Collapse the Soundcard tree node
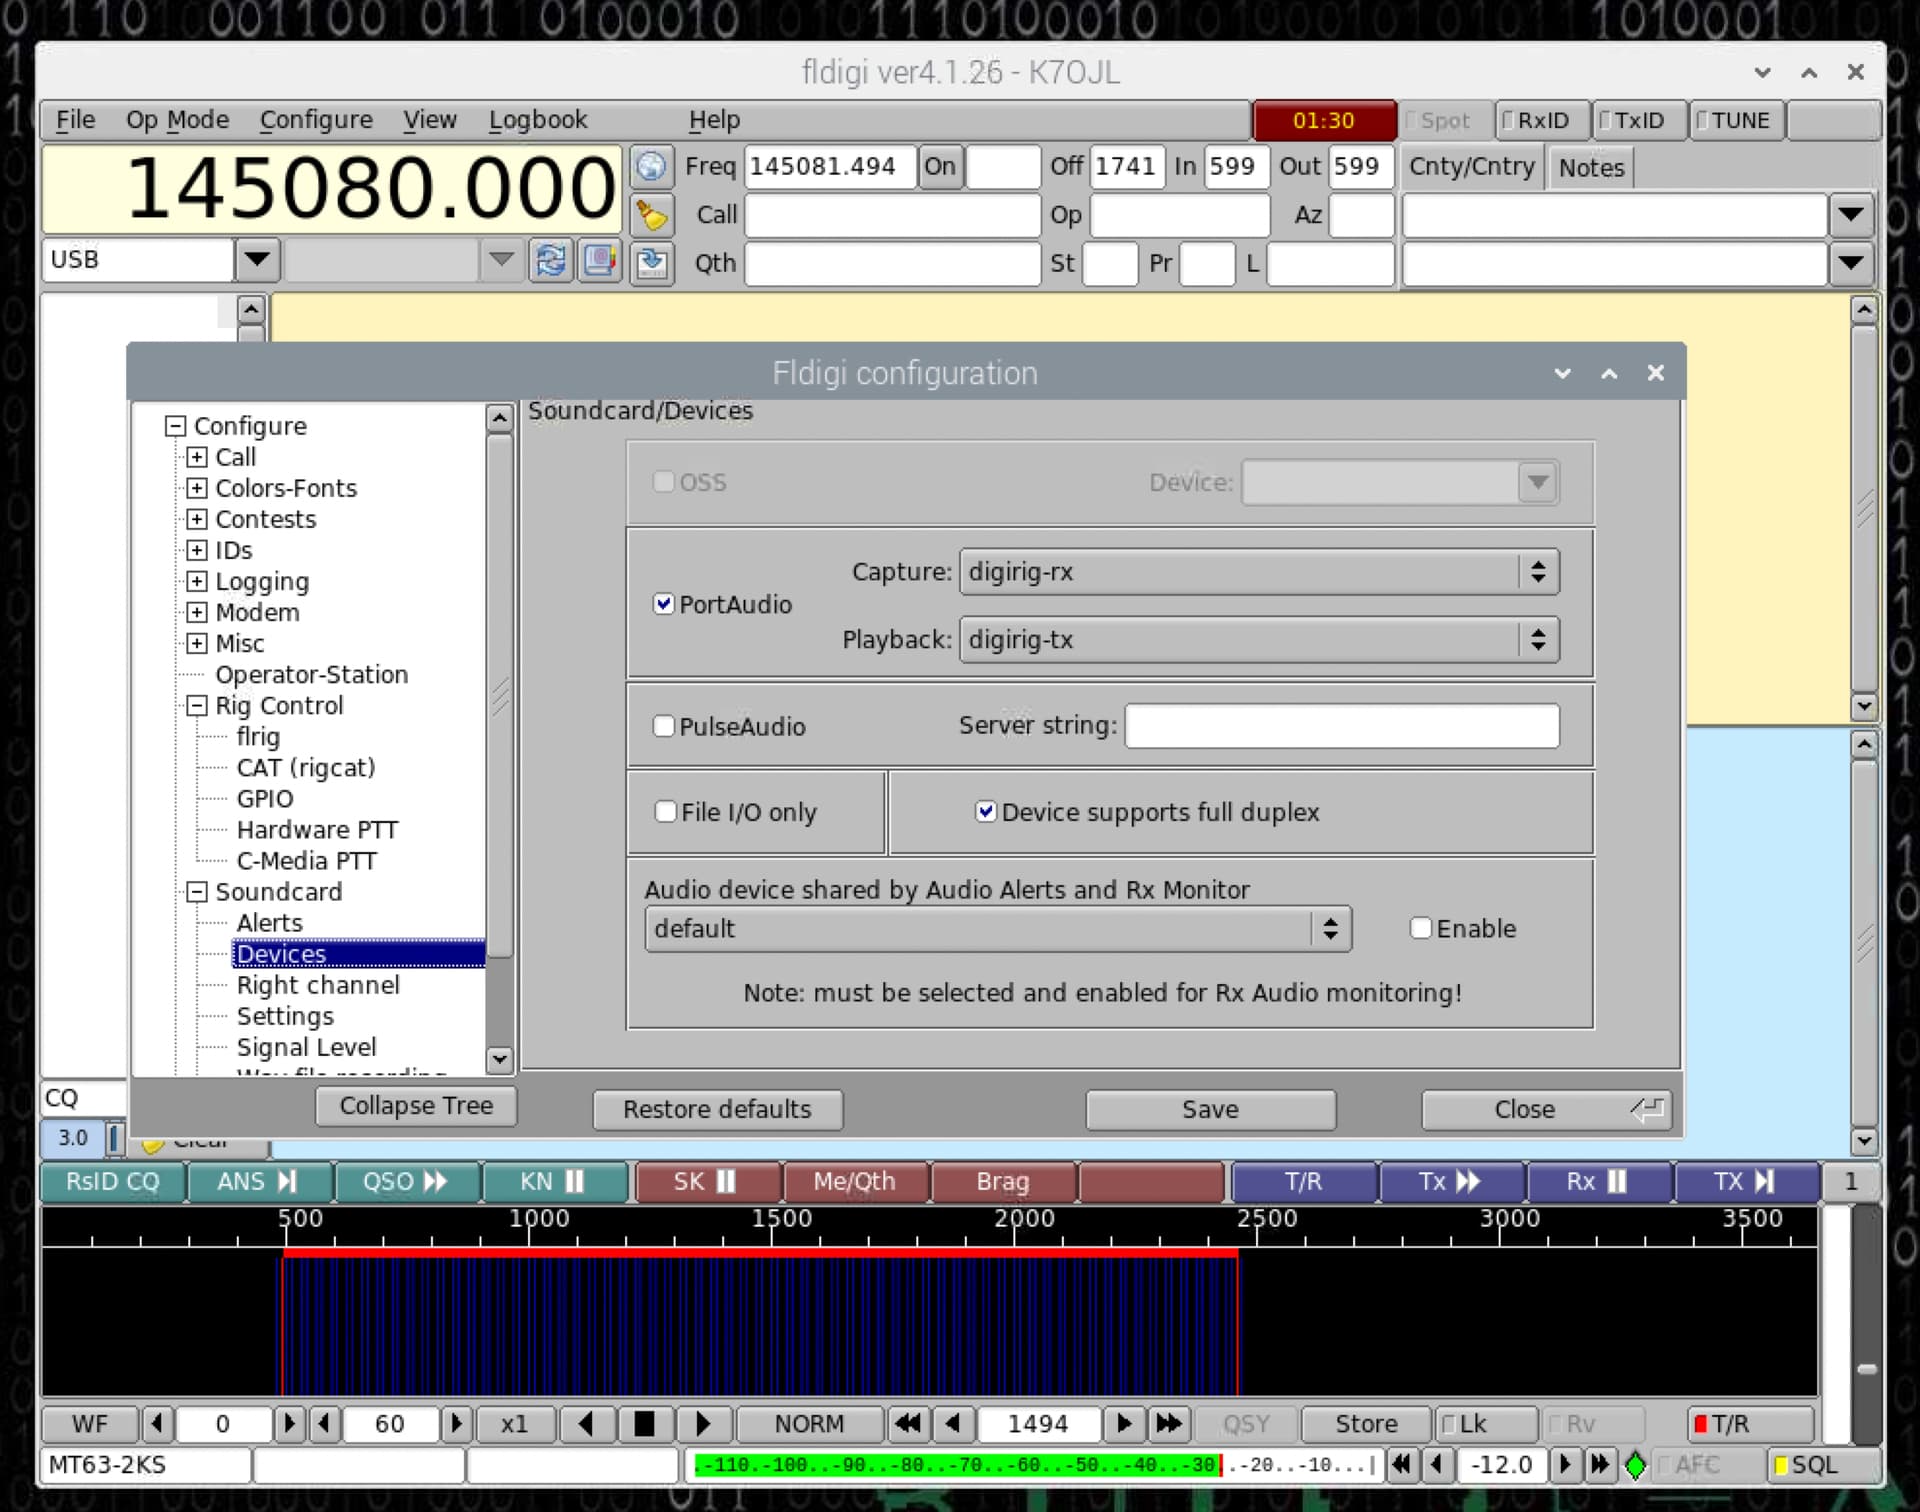 [x=197, y=891]
